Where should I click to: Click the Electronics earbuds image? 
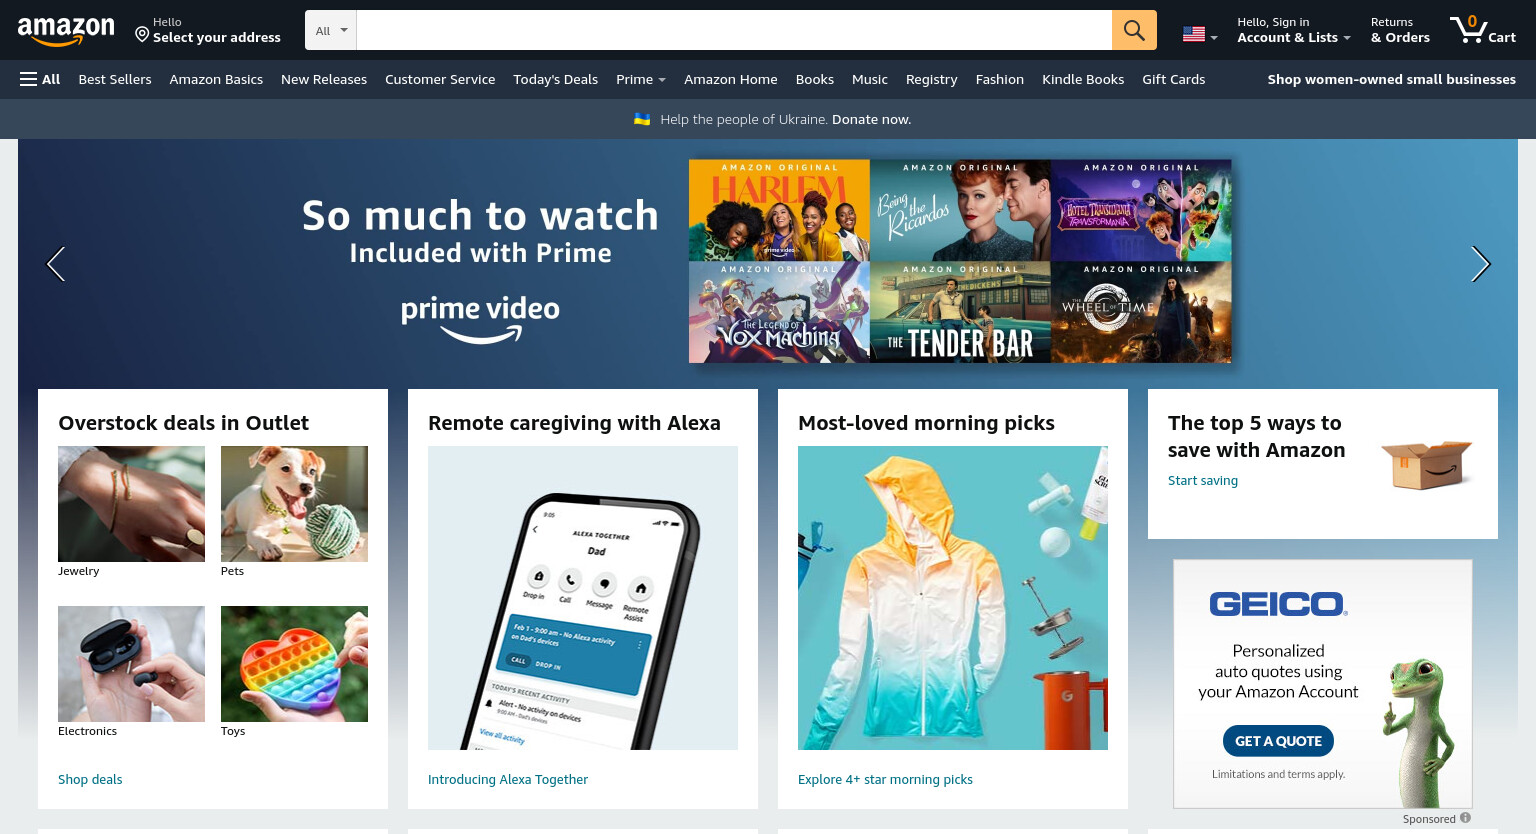click(x=131, y=664)
